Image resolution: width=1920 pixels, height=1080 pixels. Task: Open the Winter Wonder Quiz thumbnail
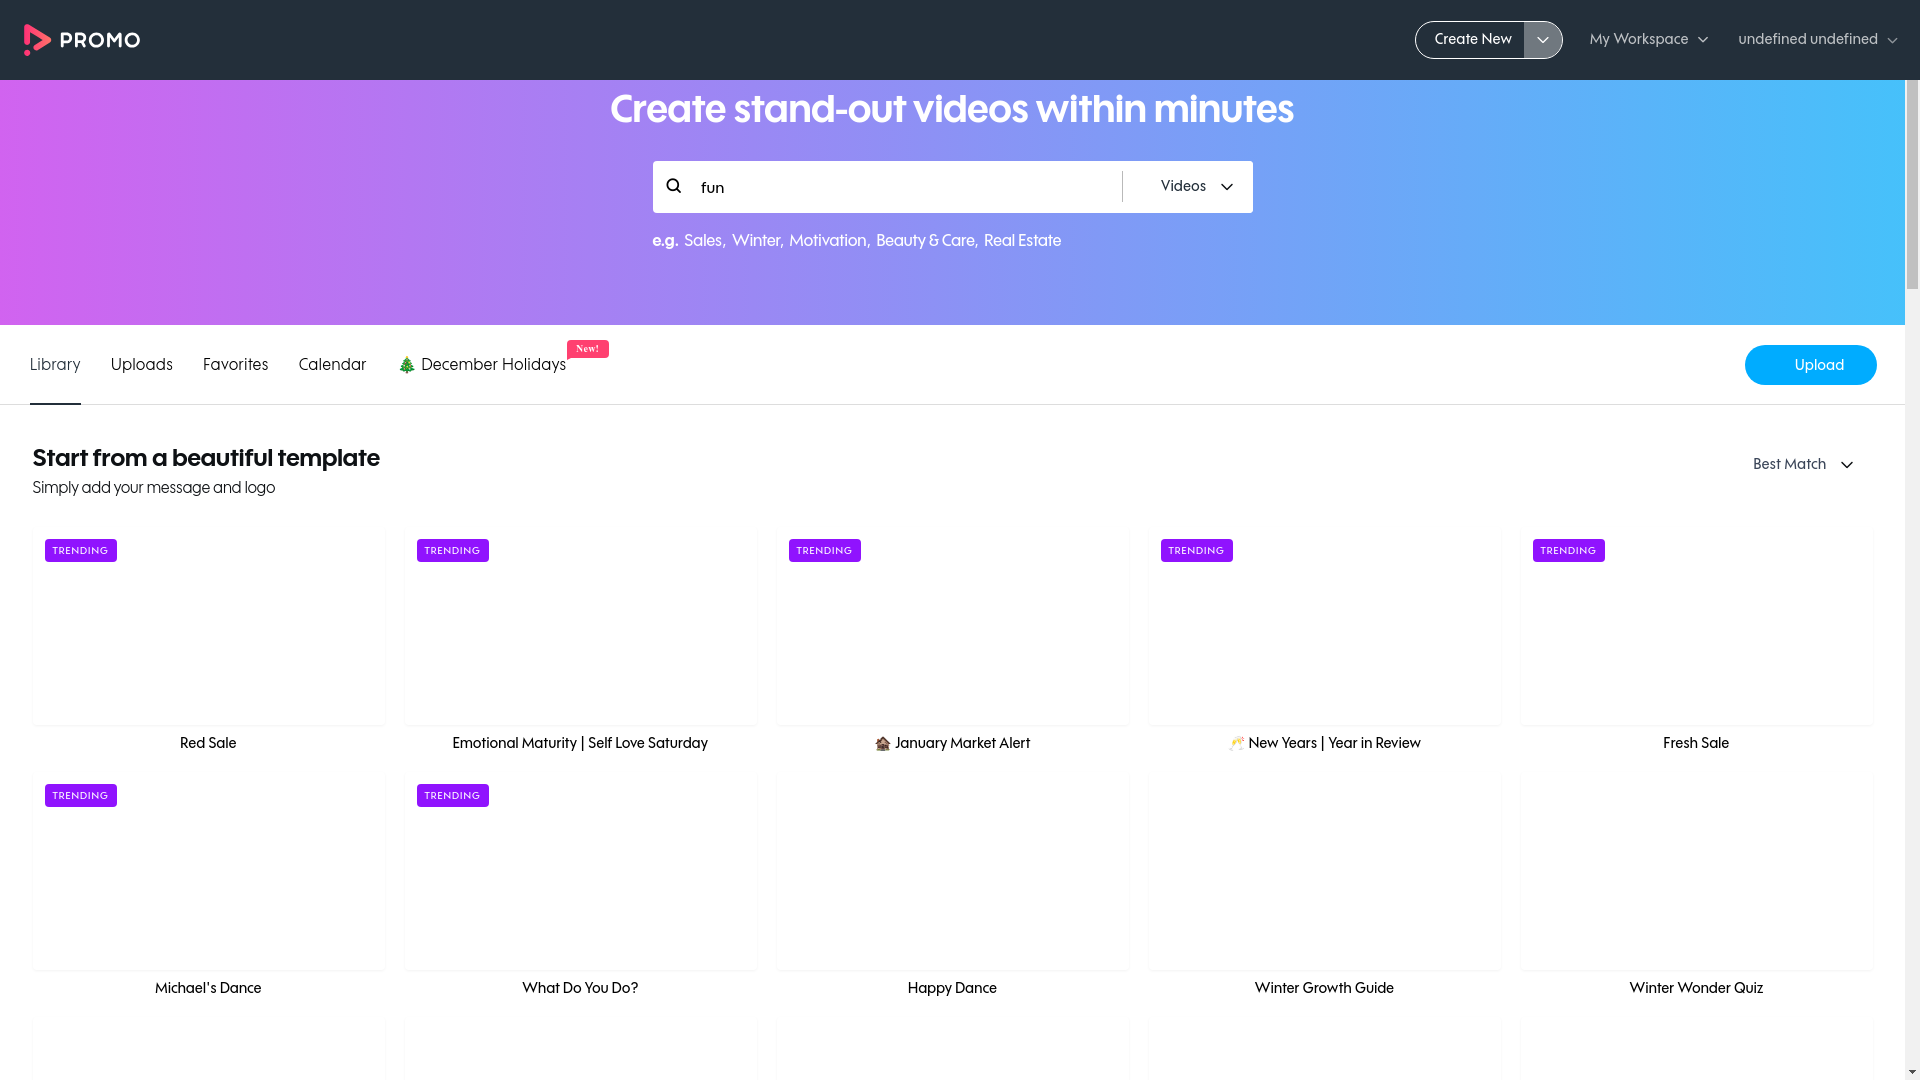point(1696,871)
